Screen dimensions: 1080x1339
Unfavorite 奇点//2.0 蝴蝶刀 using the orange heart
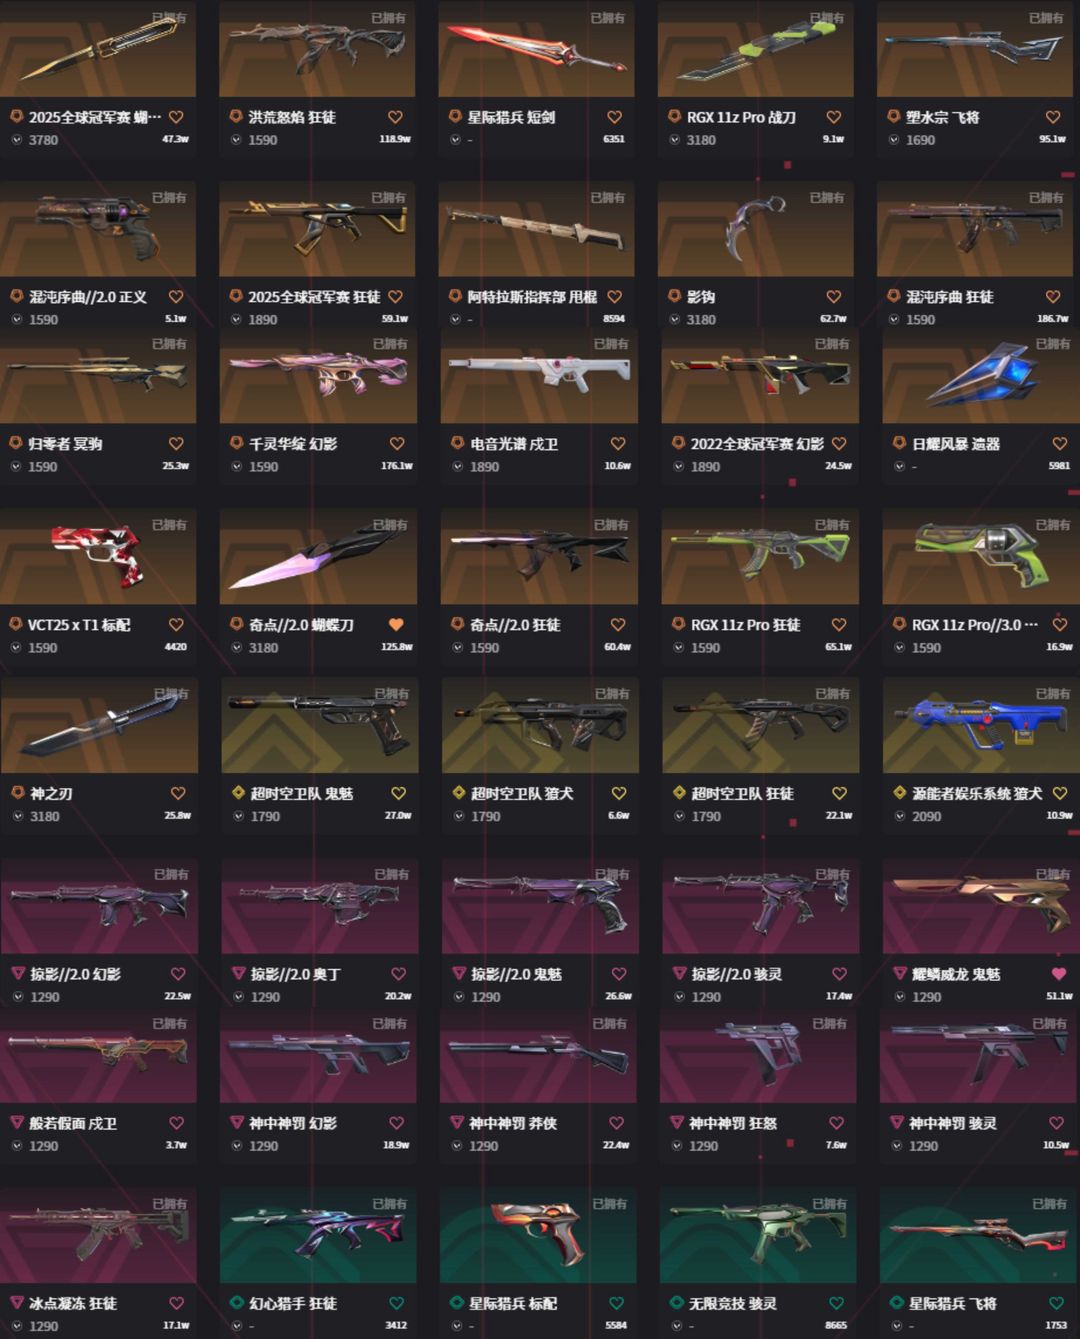tap(396, 624)
